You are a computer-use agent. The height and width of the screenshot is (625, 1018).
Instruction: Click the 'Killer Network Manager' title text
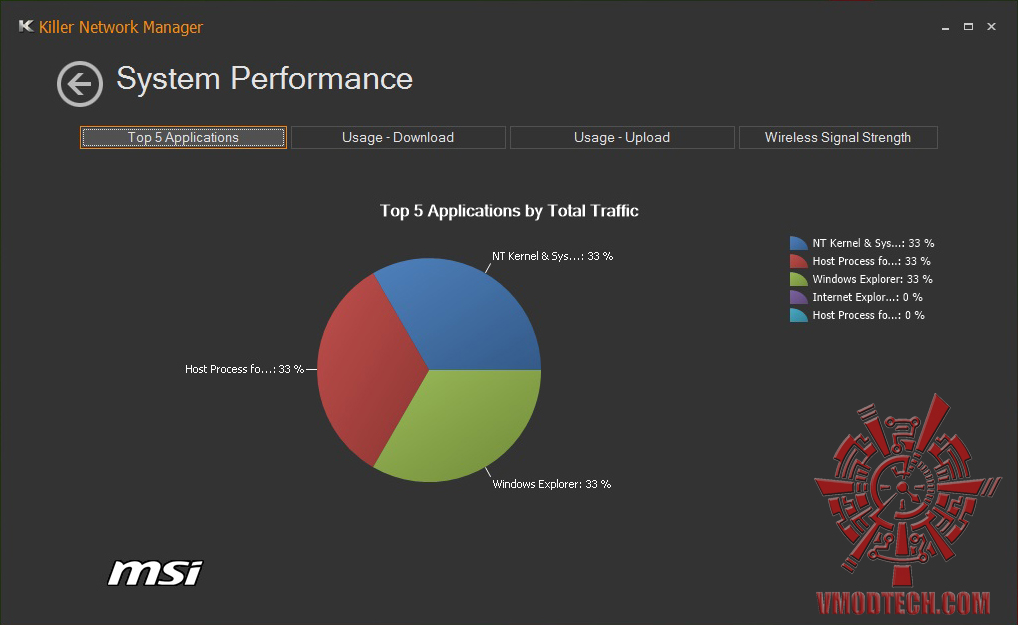(x=121, y=27)
